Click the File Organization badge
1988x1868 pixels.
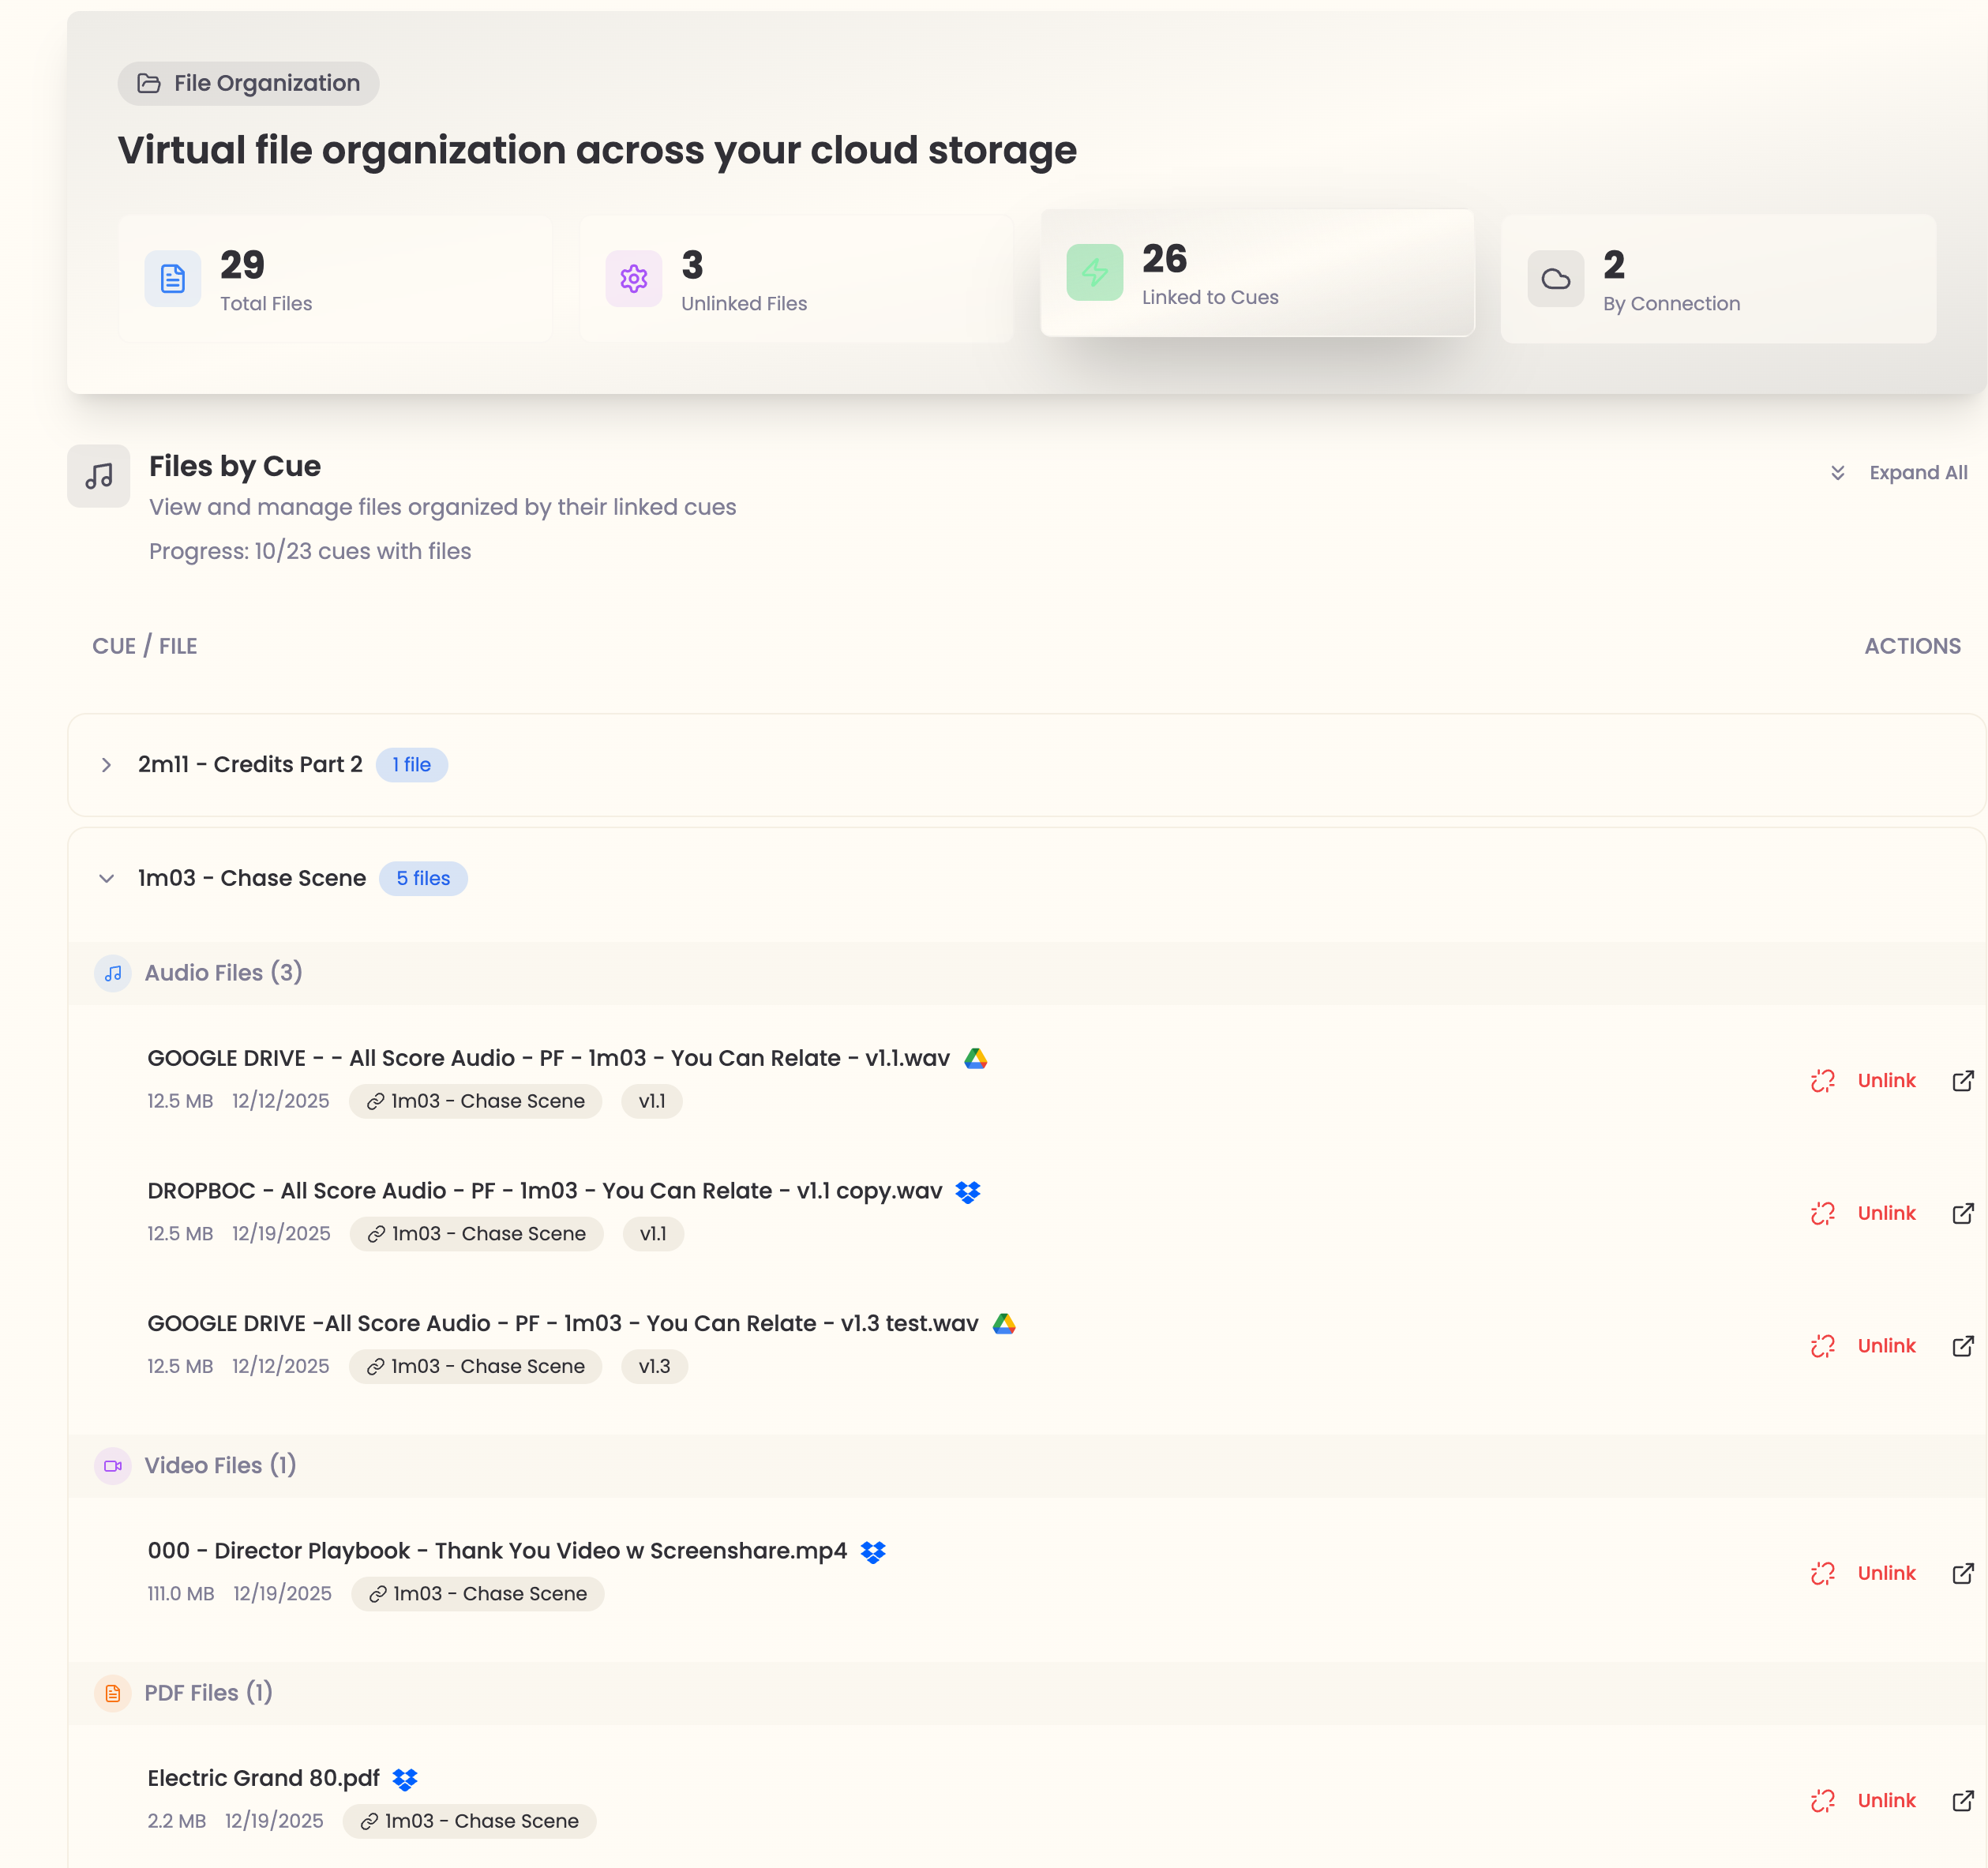(248, 83)
